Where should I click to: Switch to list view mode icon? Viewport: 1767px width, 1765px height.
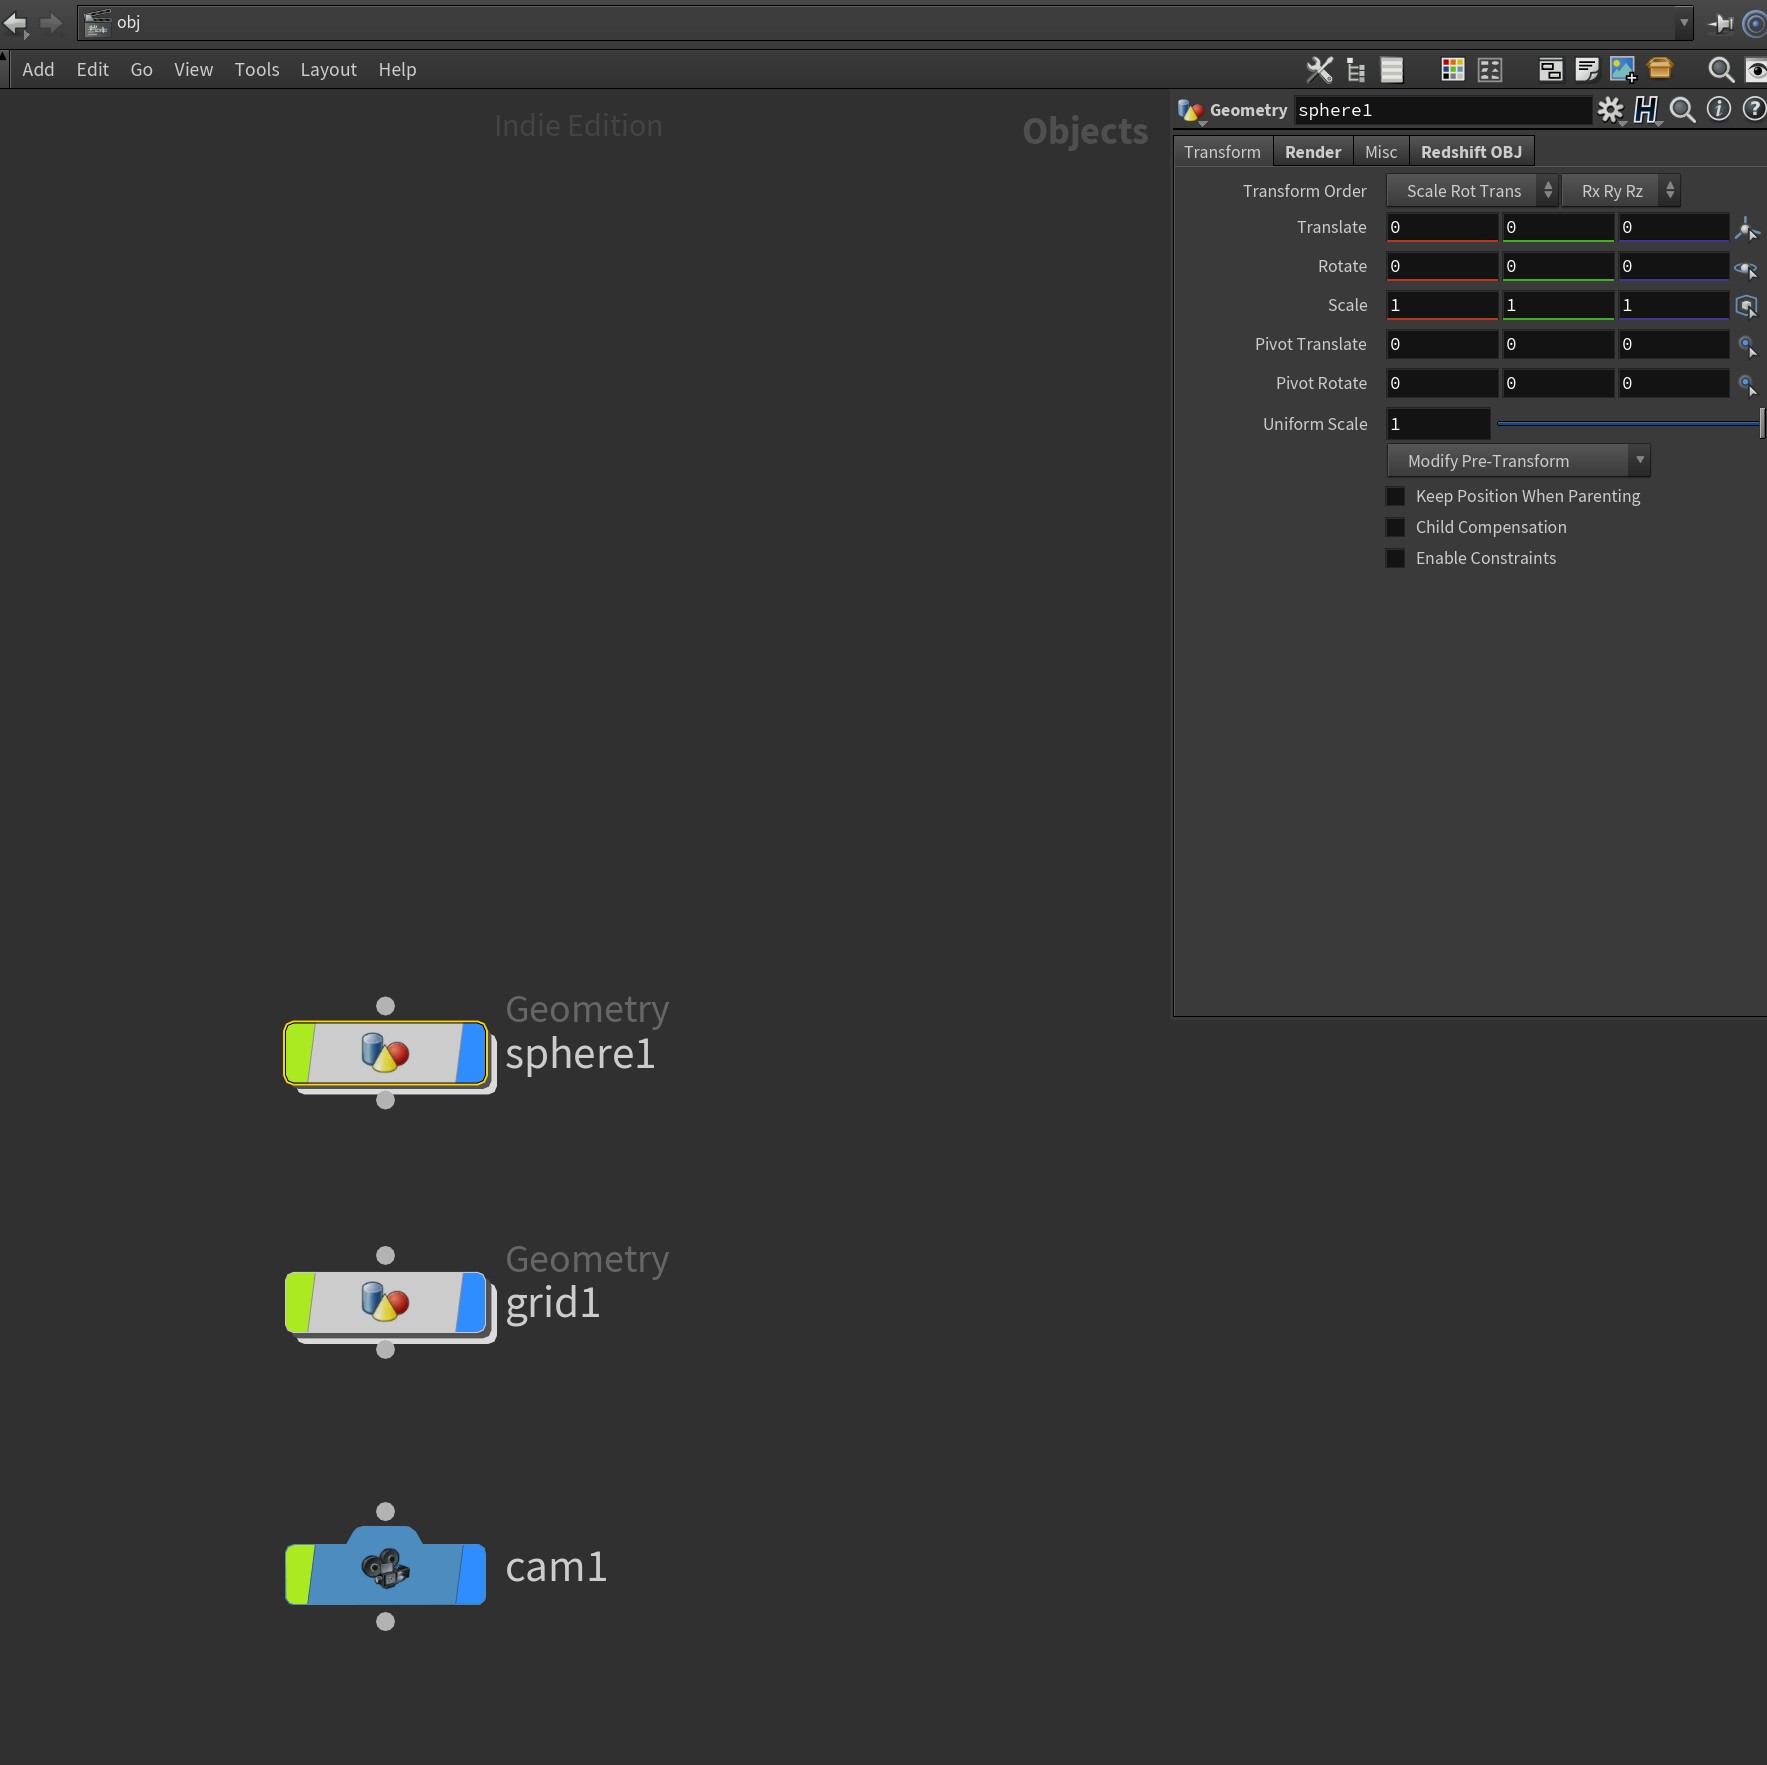(1392, 69)
